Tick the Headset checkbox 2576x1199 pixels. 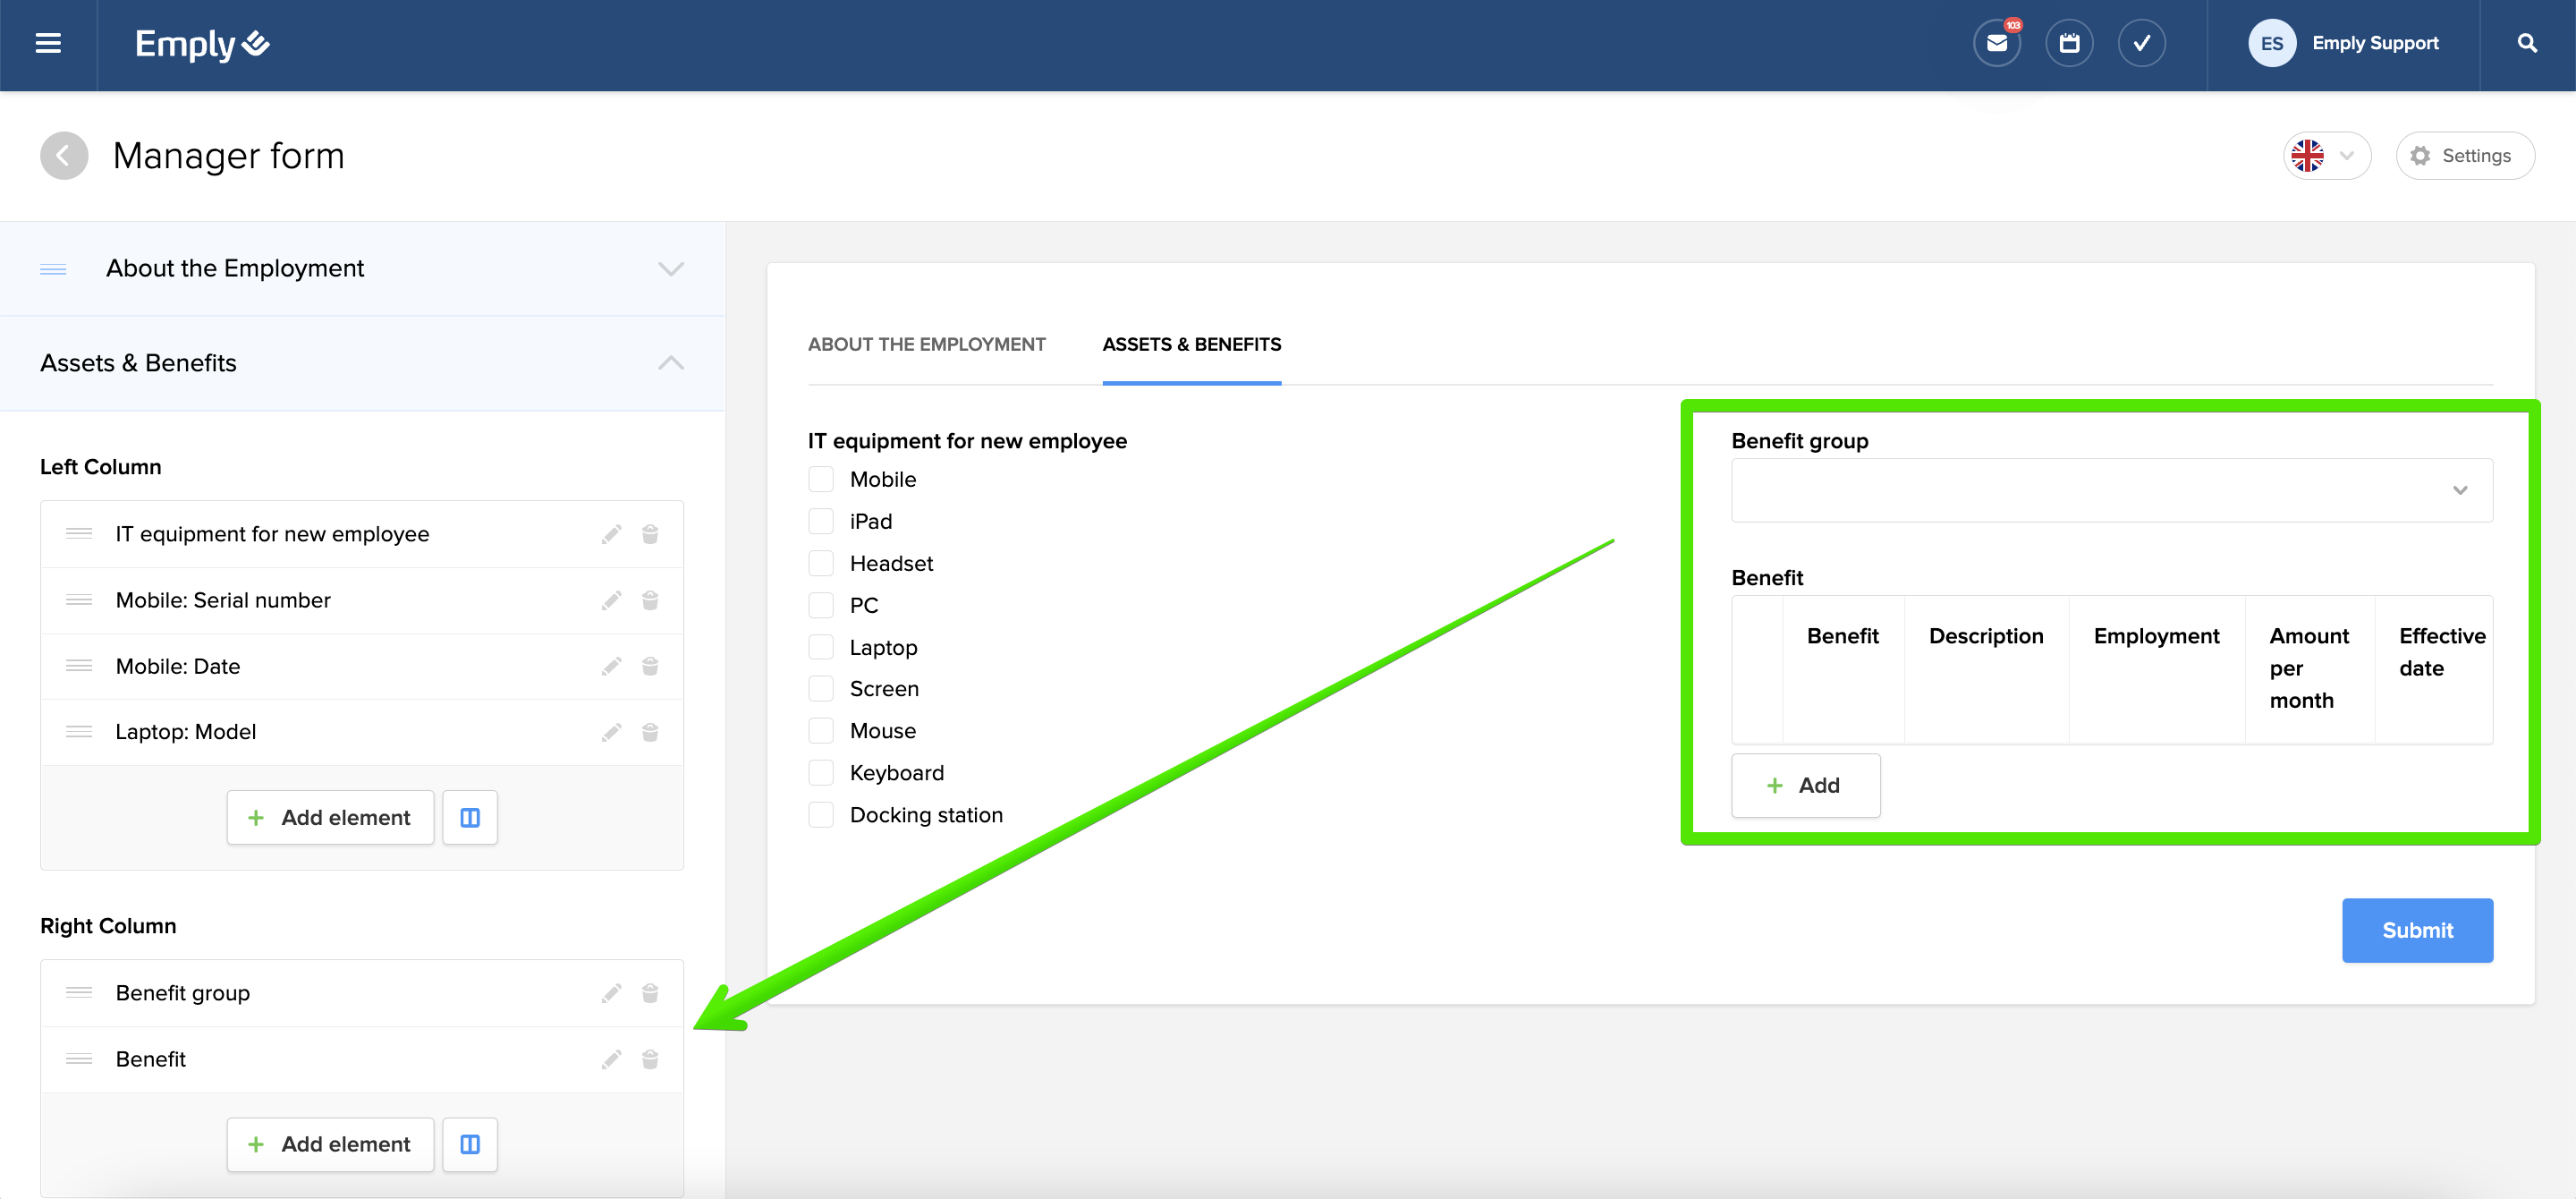tap(821, 563)
